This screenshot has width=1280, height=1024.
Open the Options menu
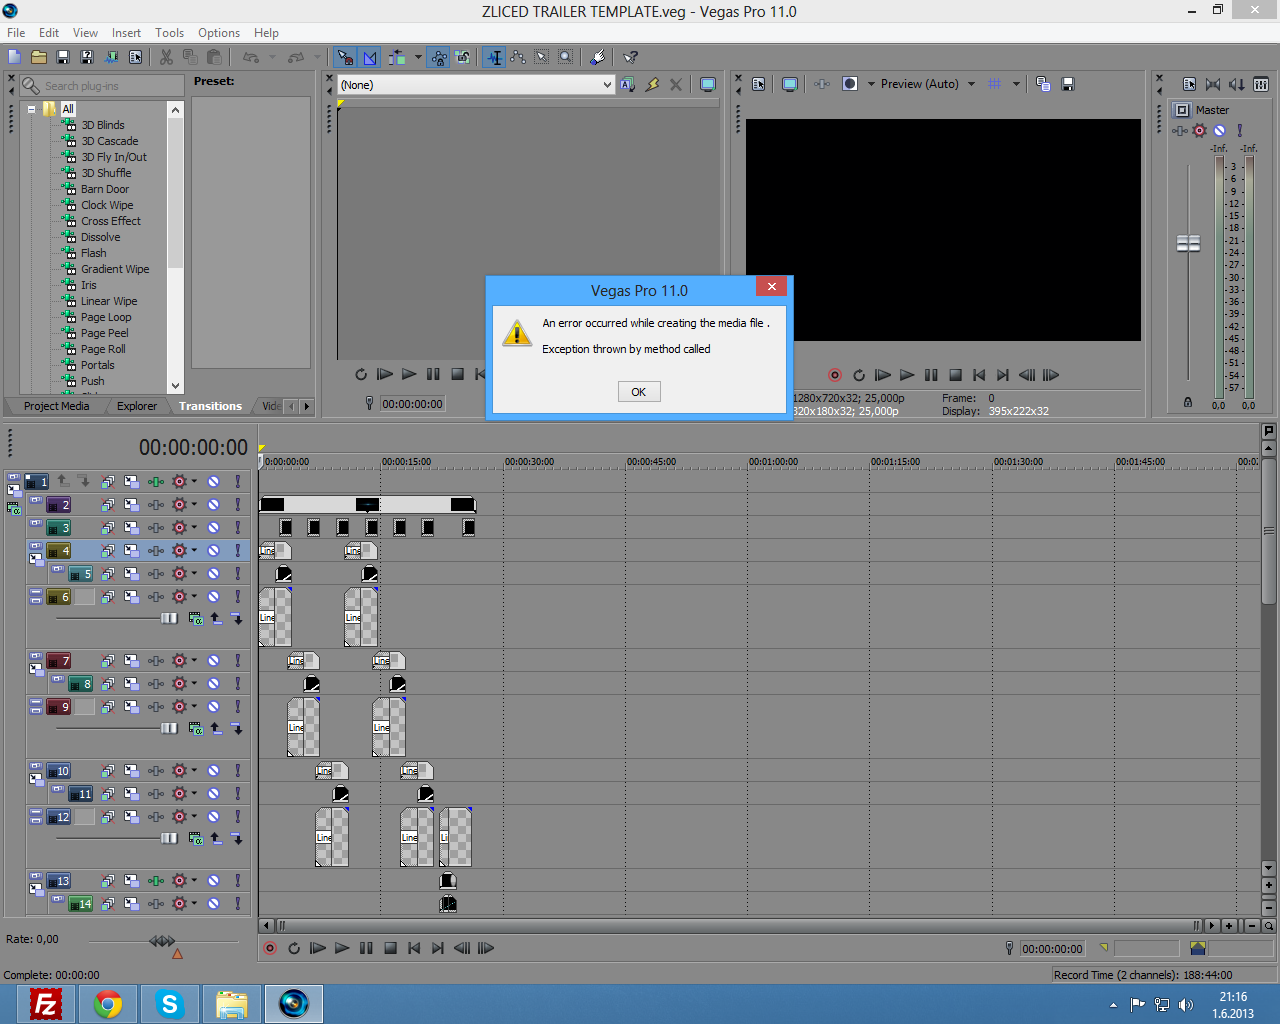click(x=219, y=33)
